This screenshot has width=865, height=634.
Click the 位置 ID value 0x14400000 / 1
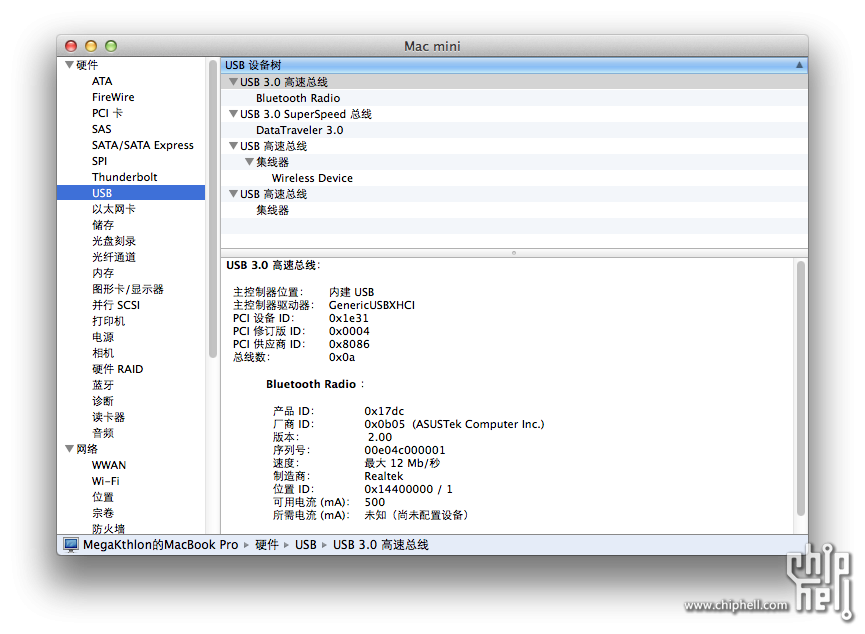click(408, 489)
